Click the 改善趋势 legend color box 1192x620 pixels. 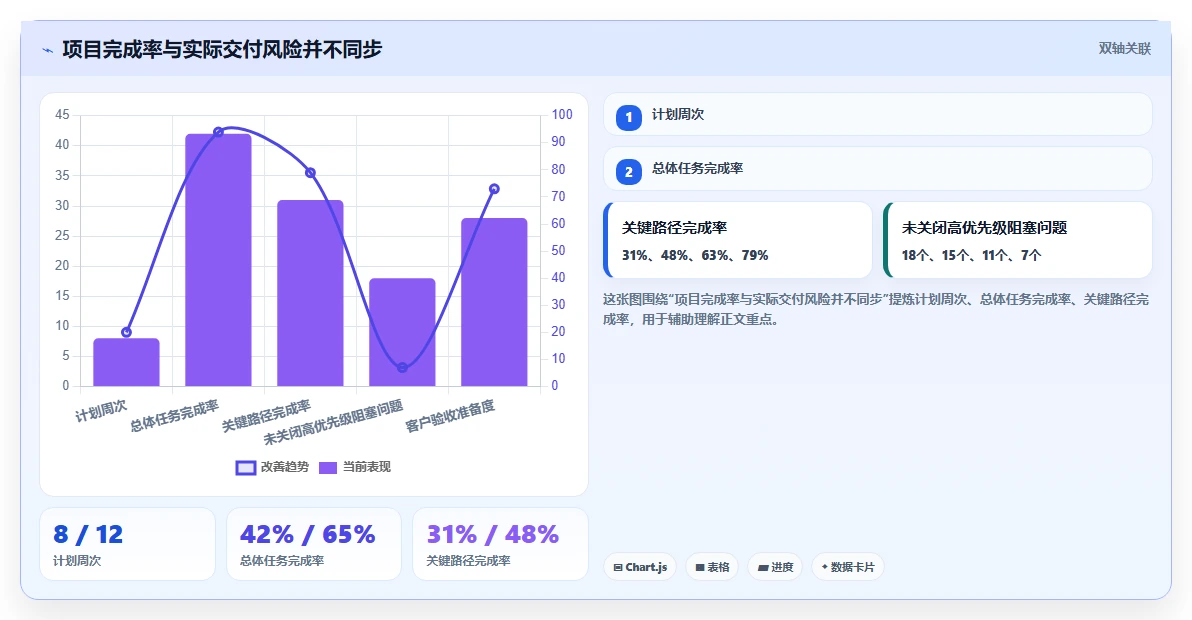pos(246,468)
